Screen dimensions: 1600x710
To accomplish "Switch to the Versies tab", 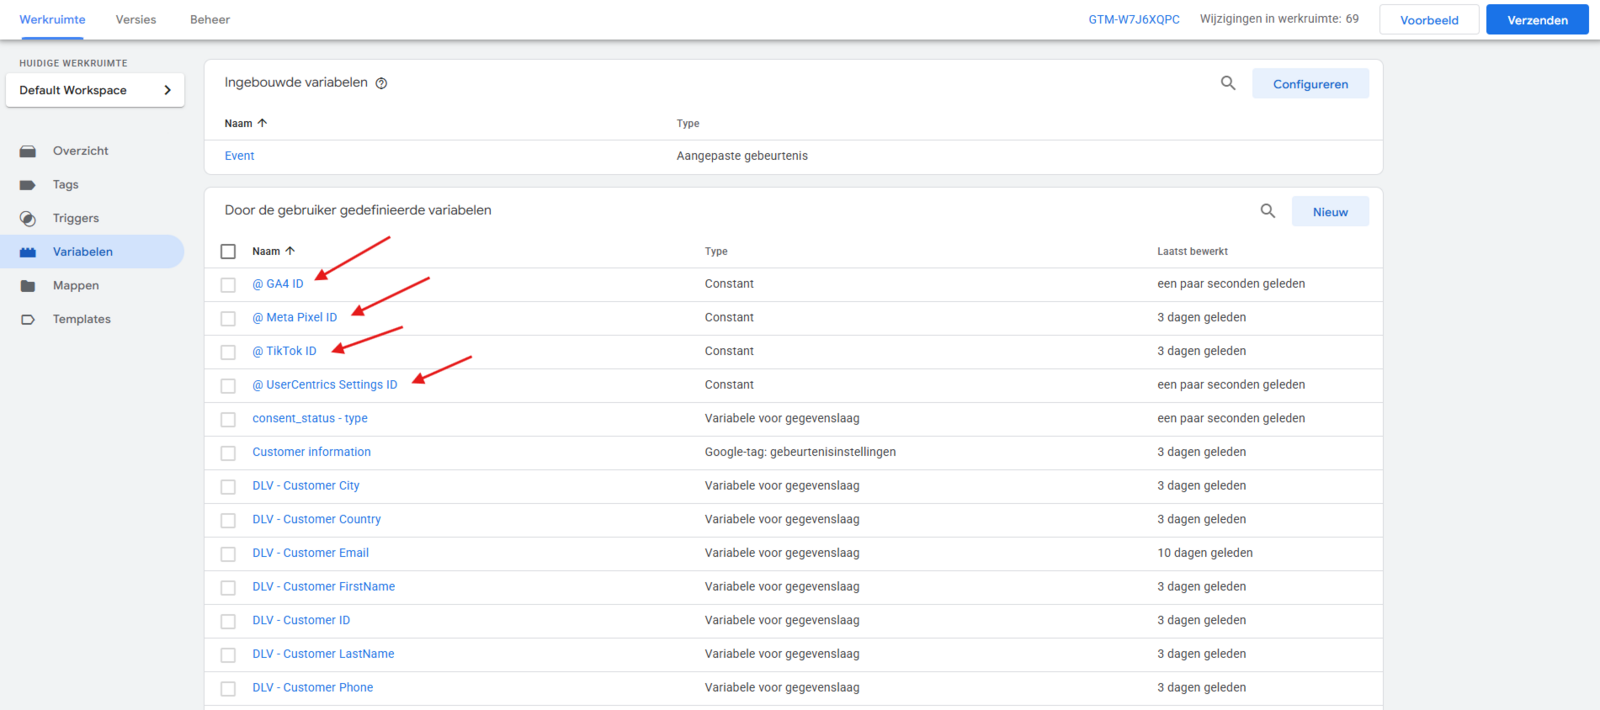I will 136,20.
